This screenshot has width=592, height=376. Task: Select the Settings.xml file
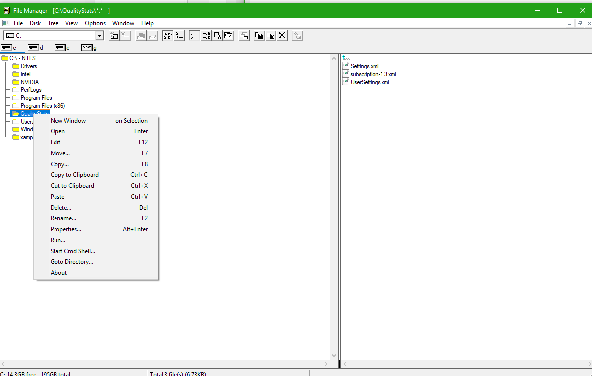[361, 66]
